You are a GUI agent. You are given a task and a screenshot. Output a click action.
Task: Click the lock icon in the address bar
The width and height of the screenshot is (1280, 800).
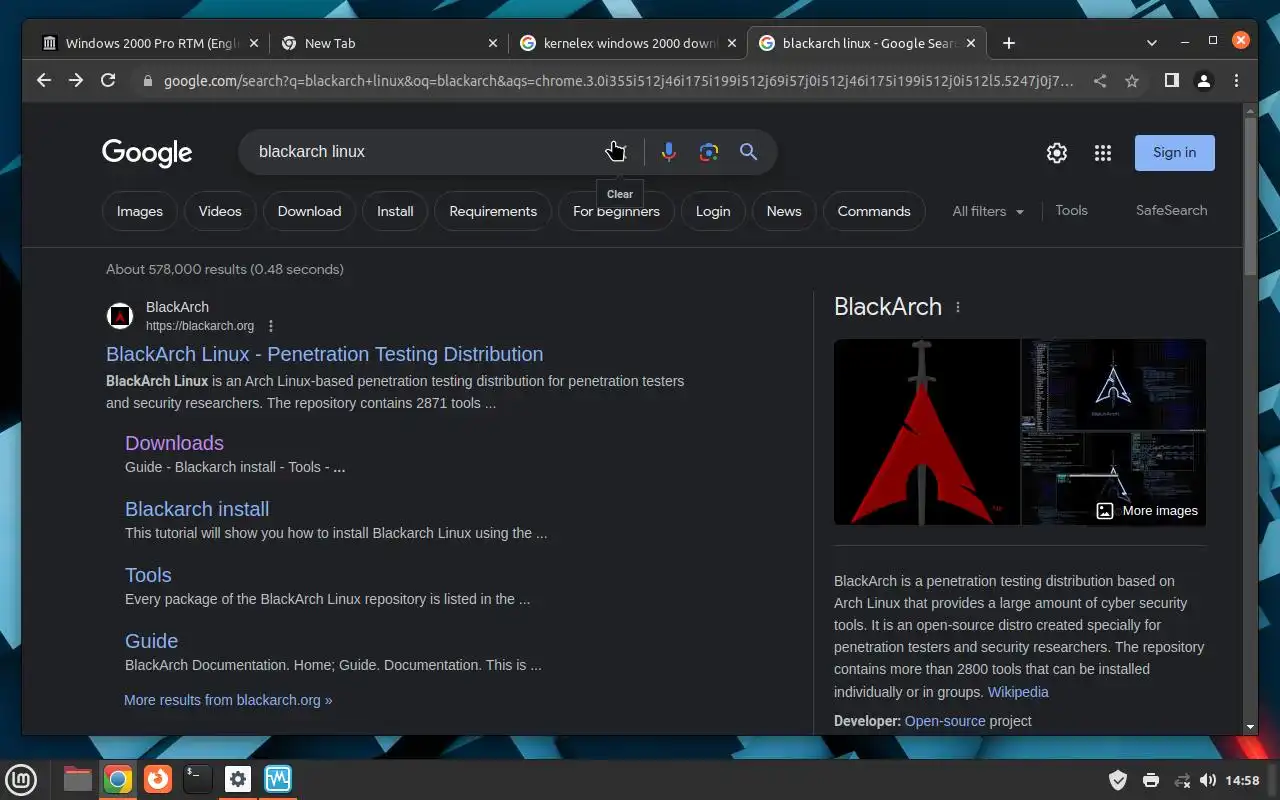(148, 81)
